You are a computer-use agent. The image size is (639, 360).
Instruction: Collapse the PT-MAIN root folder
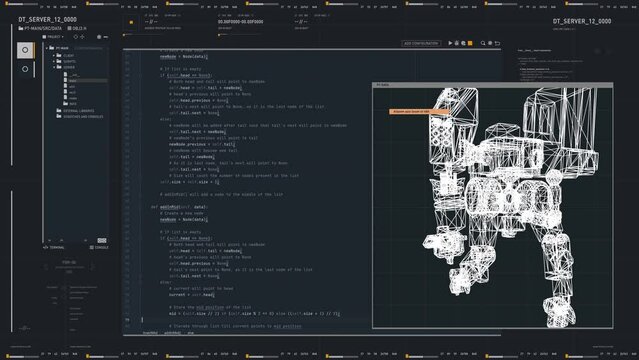pos(47,48)
